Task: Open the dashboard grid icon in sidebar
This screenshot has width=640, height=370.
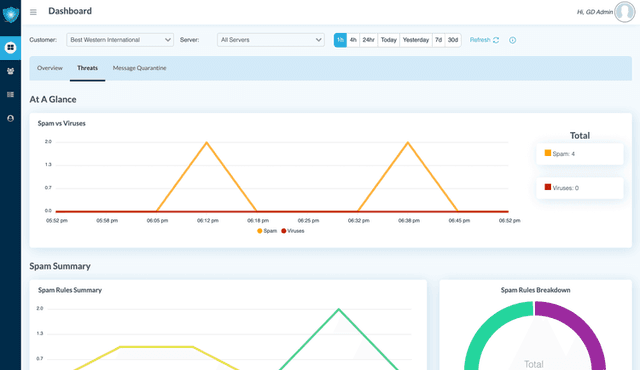Action: 11,48
